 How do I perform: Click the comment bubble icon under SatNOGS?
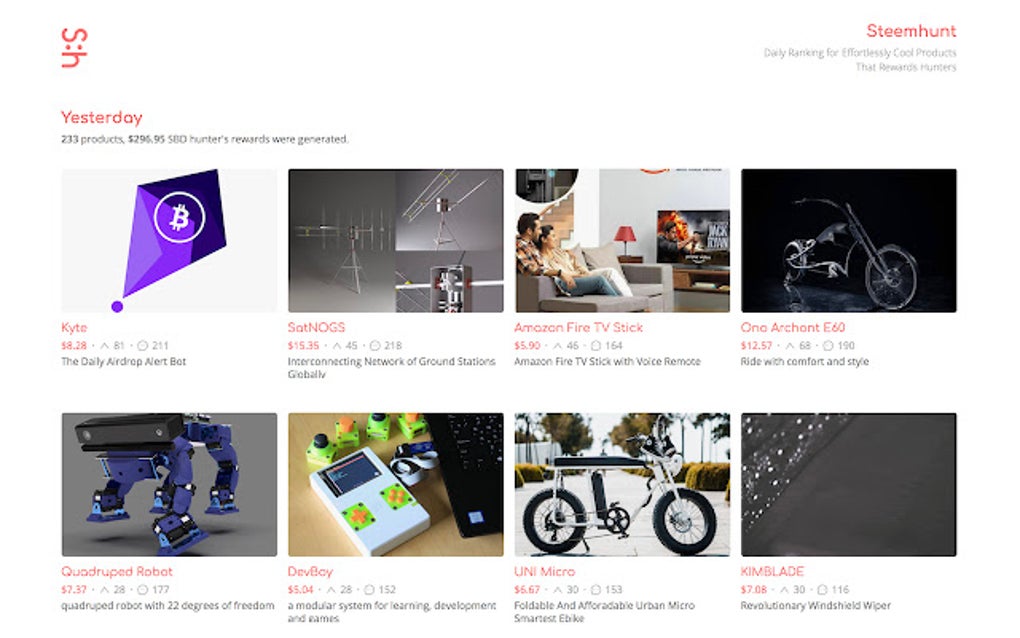point(375,345)
